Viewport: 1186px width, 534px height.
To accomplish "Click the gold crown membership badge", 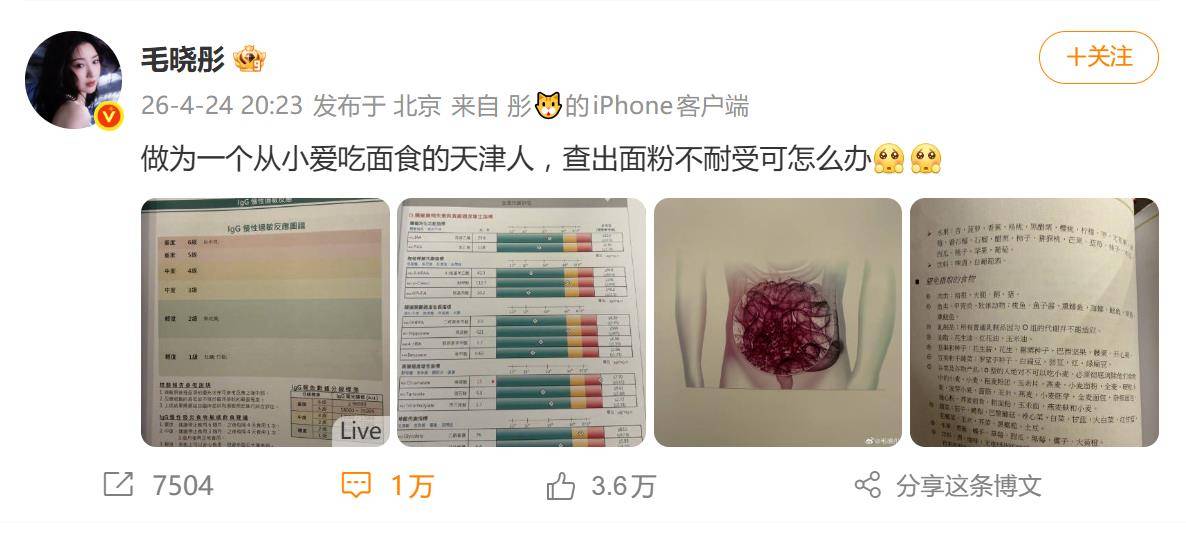I will [x=249, y=58].
